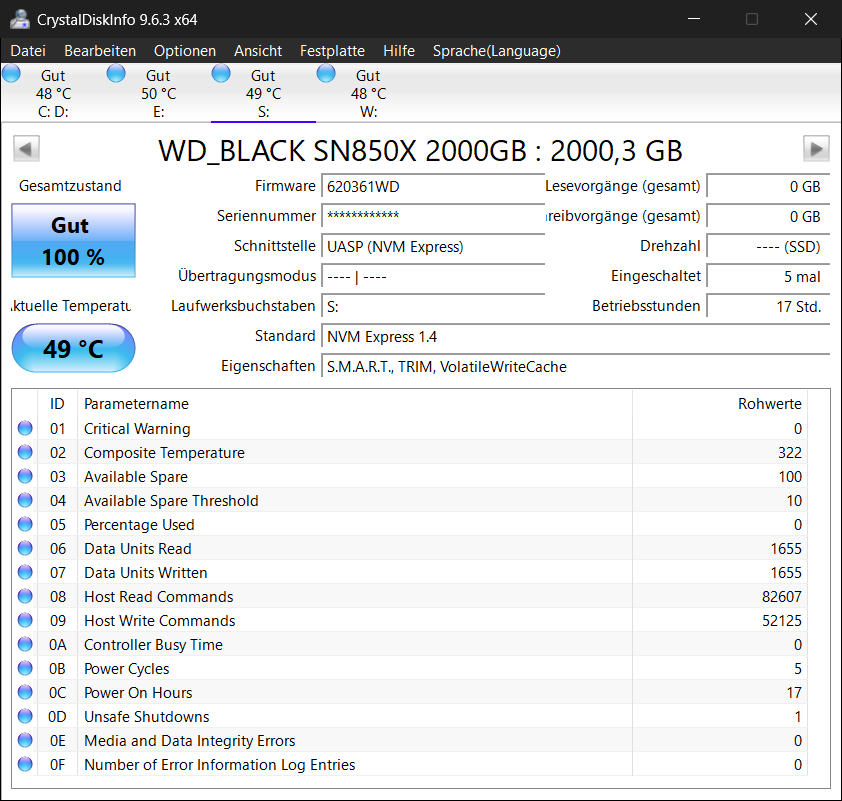842x801 pixels.
Task: Click status orb for Available Spare Threshold
Action: 25,500
